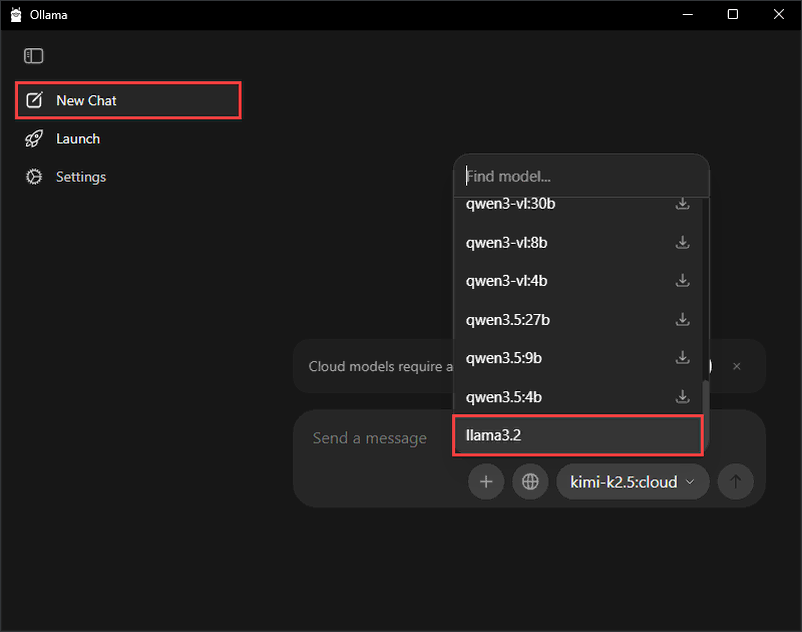The height and width of the screenshot is (632, 802).
Task: Dismiss the cloud models notice
Action: point(737,366)
